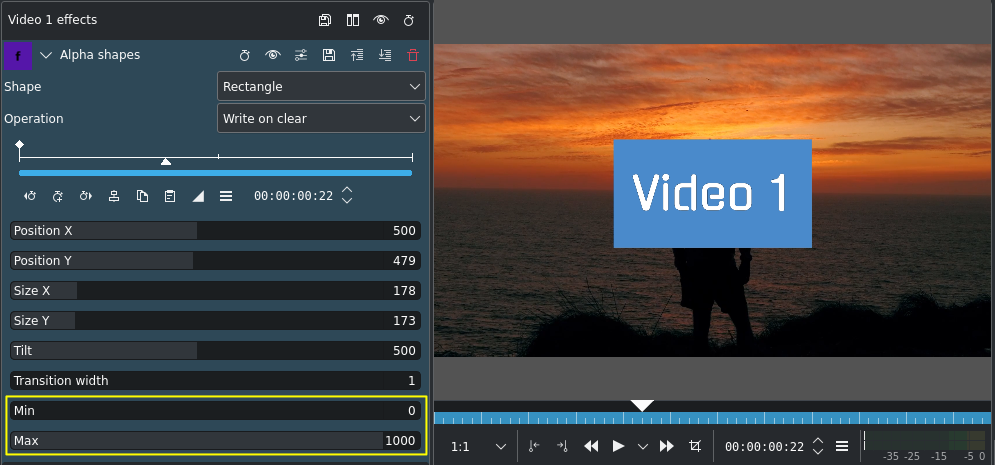Toggle keyframes for Alpha shapes effect
Screen dimensions: 995x465
[x=244, y=55]
